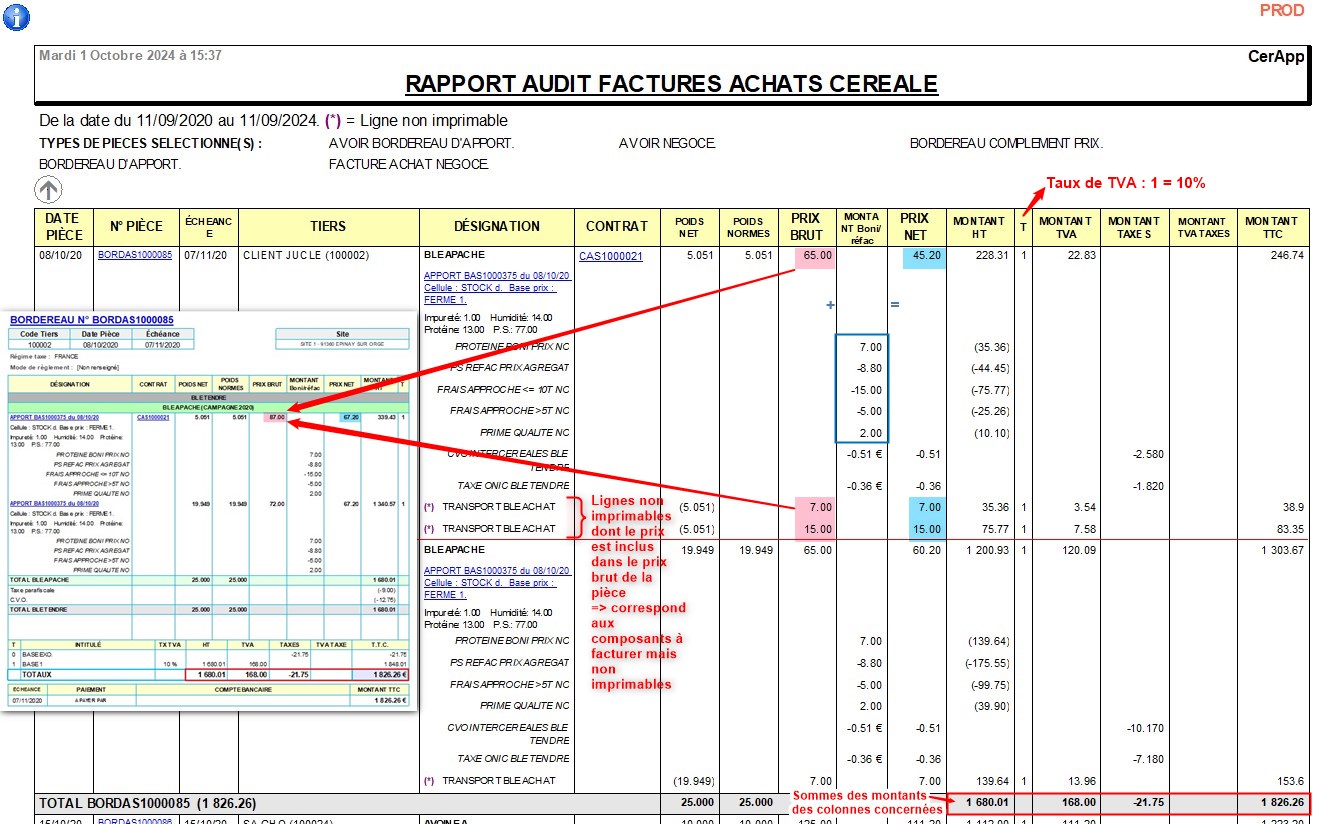This screenshot has height=824, width=1328.
Task: Open contract link CAS1000021 in main table
Action: click(610, 257)
